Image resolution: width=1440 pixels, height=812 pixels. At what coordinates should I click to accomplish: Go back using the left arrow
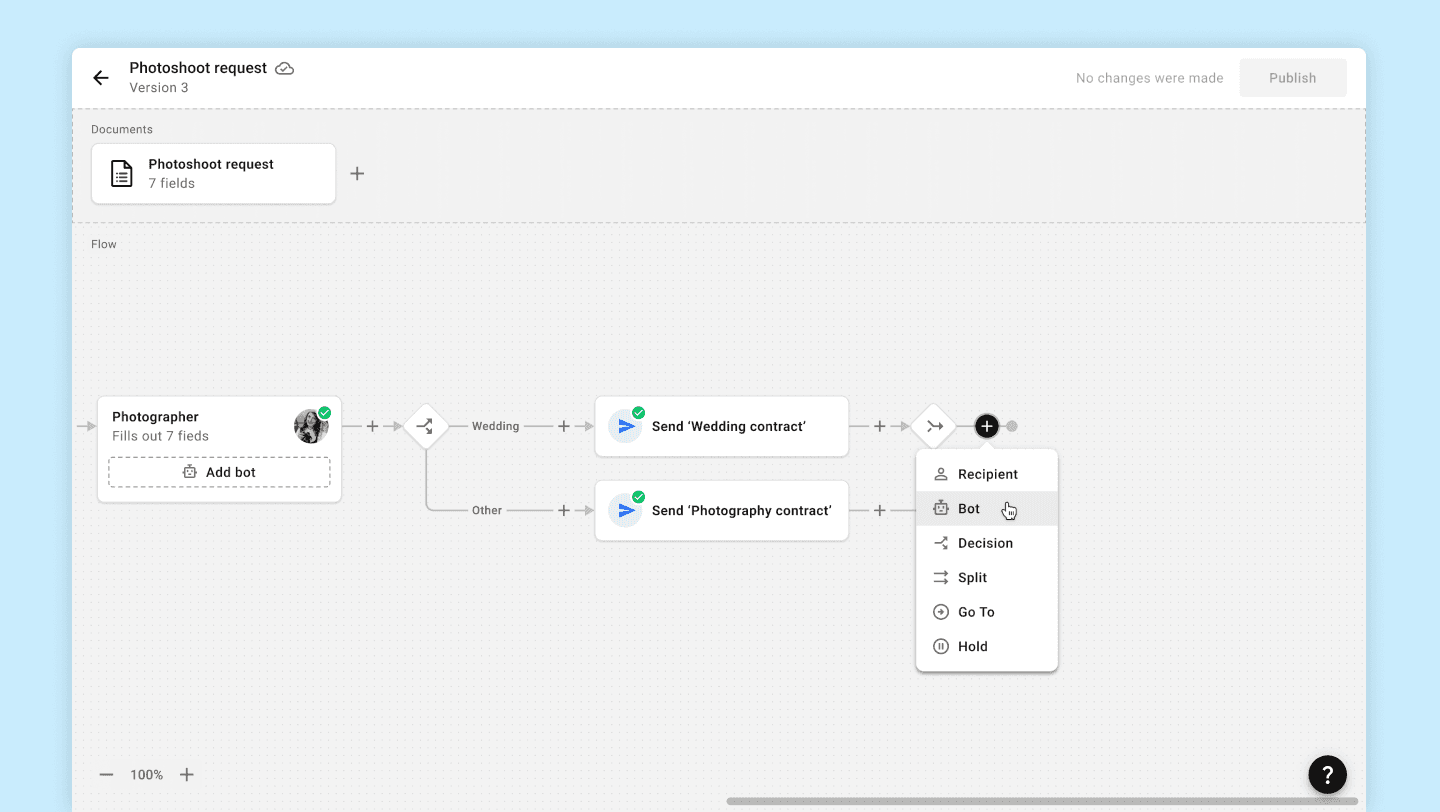[x=100, y=78]
